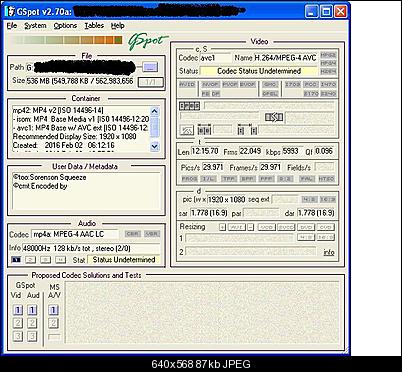Click the Len field showing 12:15.70
The height and width of the screenshot is (372, 402).
coord(204,151)
